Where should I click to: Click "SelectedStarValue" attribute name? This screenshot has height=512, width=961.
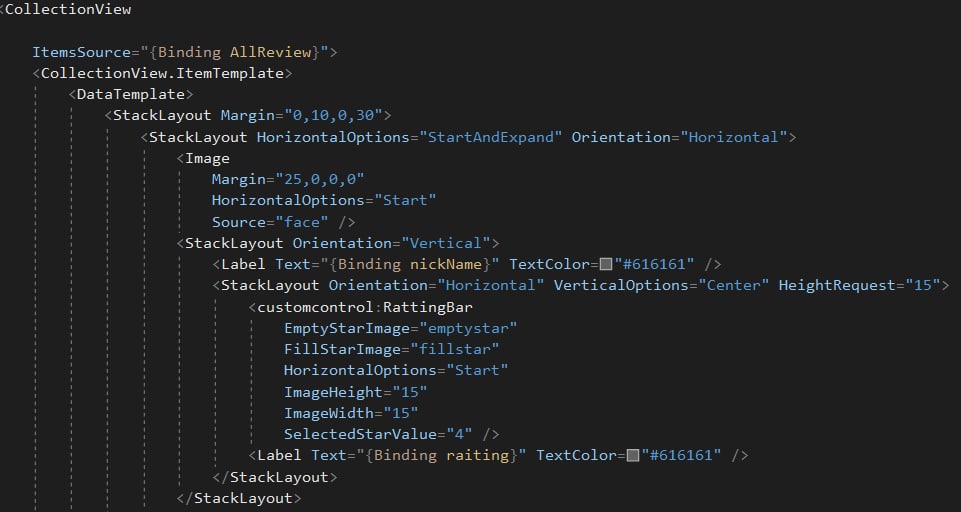tap(360, 434)
